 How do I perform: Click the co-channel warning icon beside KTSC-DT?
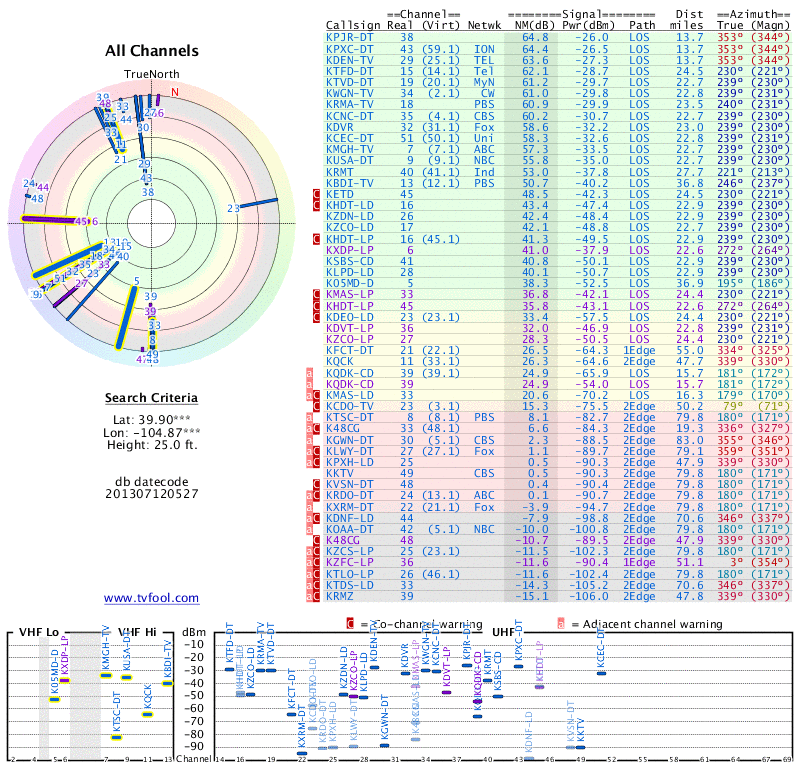[317, 417]
